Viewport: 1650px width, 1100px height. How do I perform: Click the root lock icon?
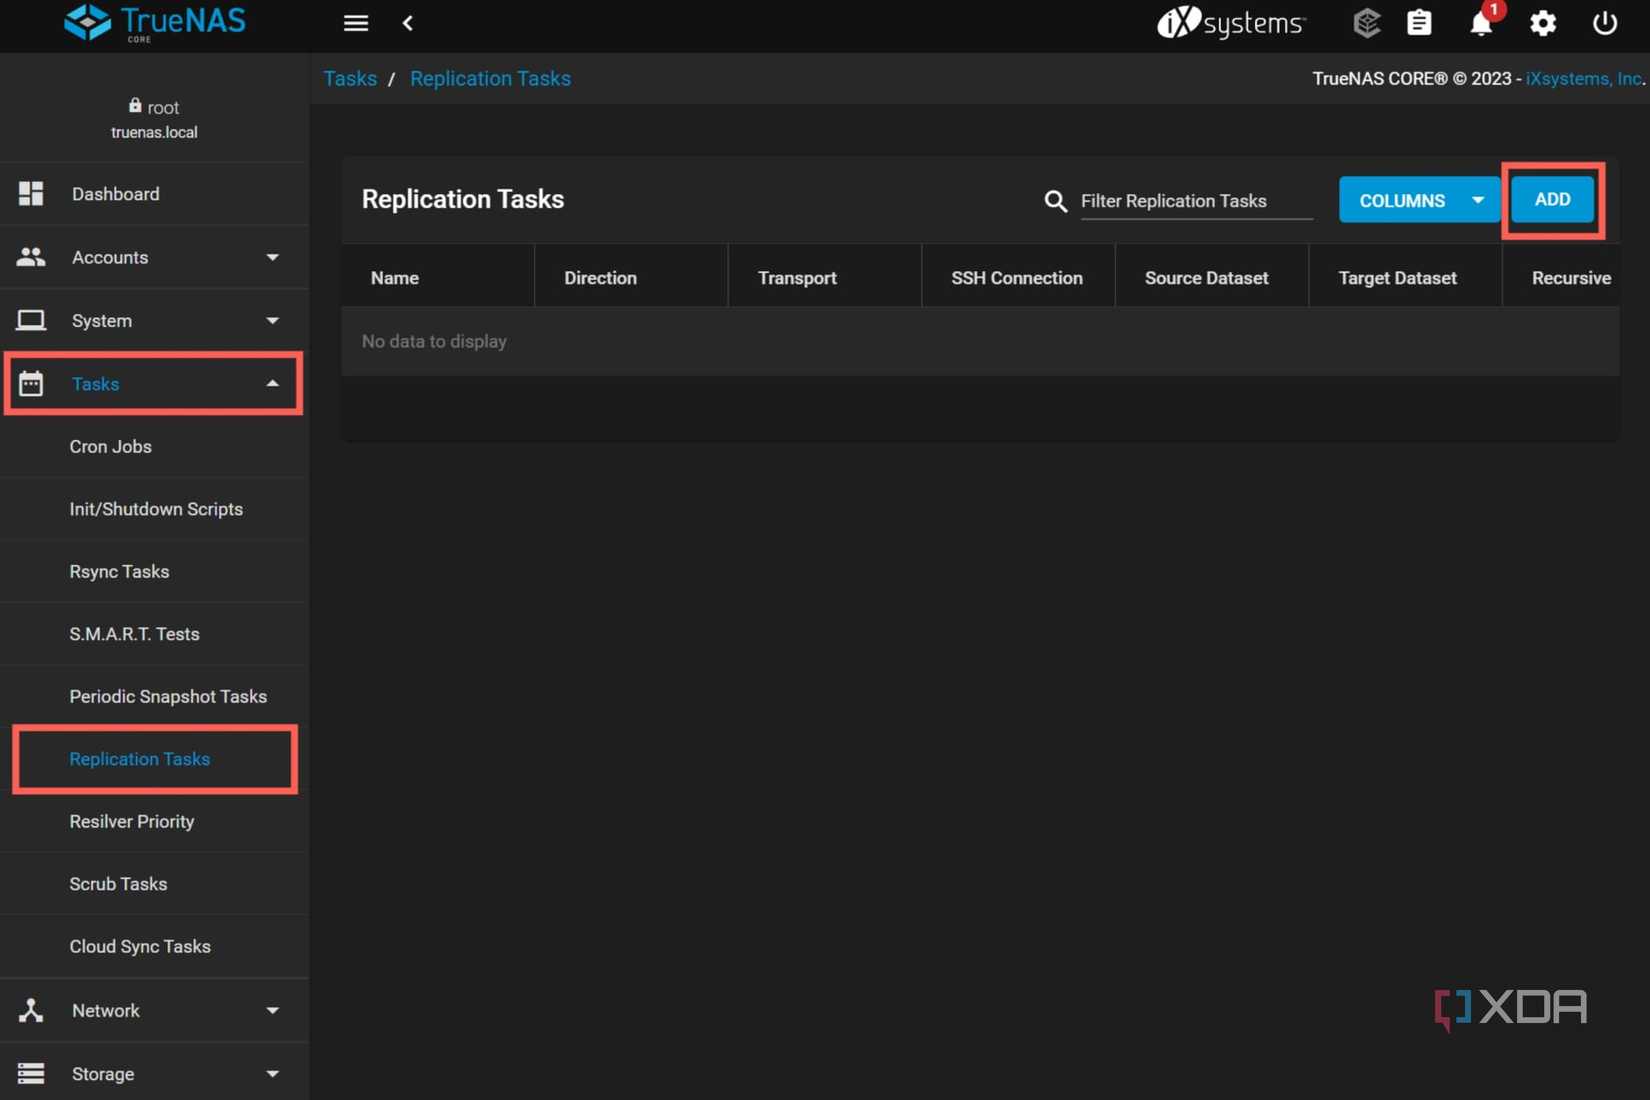click(135, 105)
